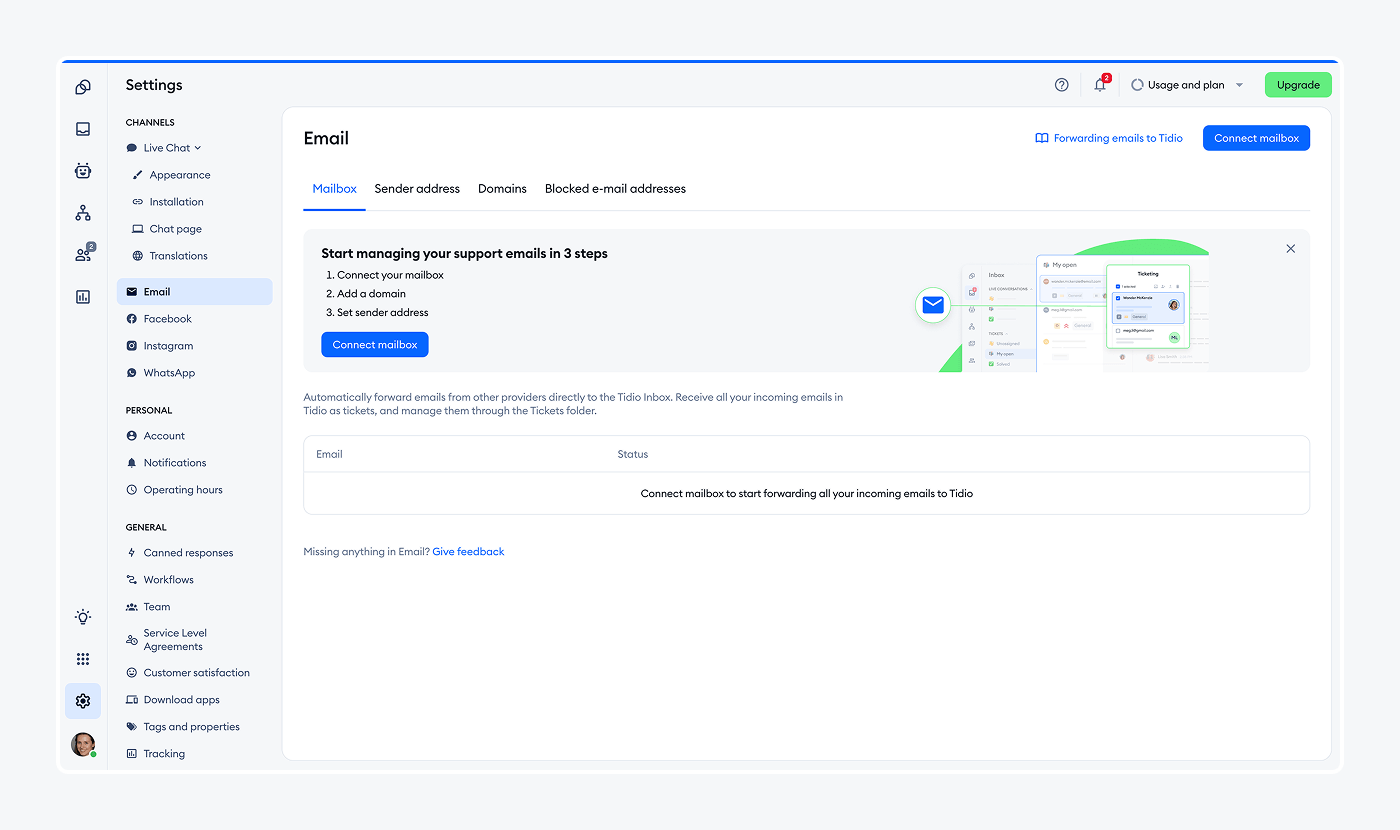The image size is (1400, 830).
Task: Open the help question mark icon
Action: (1061, 84)
